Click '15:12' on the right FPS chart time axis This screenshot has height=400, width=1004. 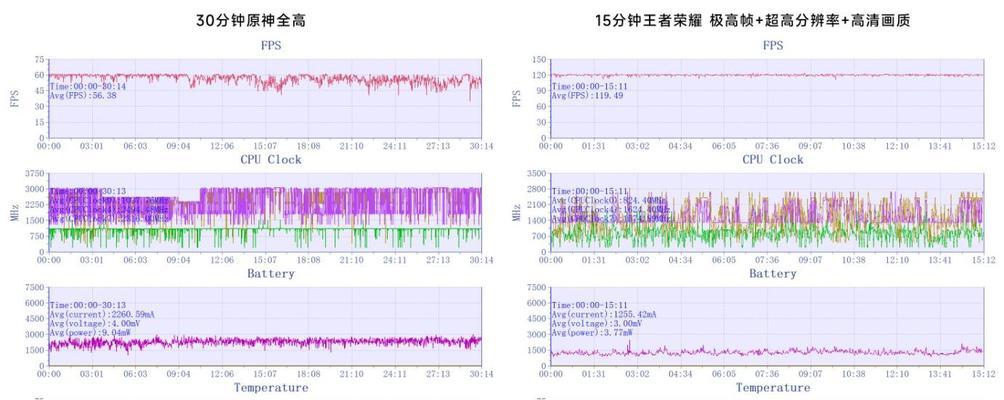click(x=983, y=146)
